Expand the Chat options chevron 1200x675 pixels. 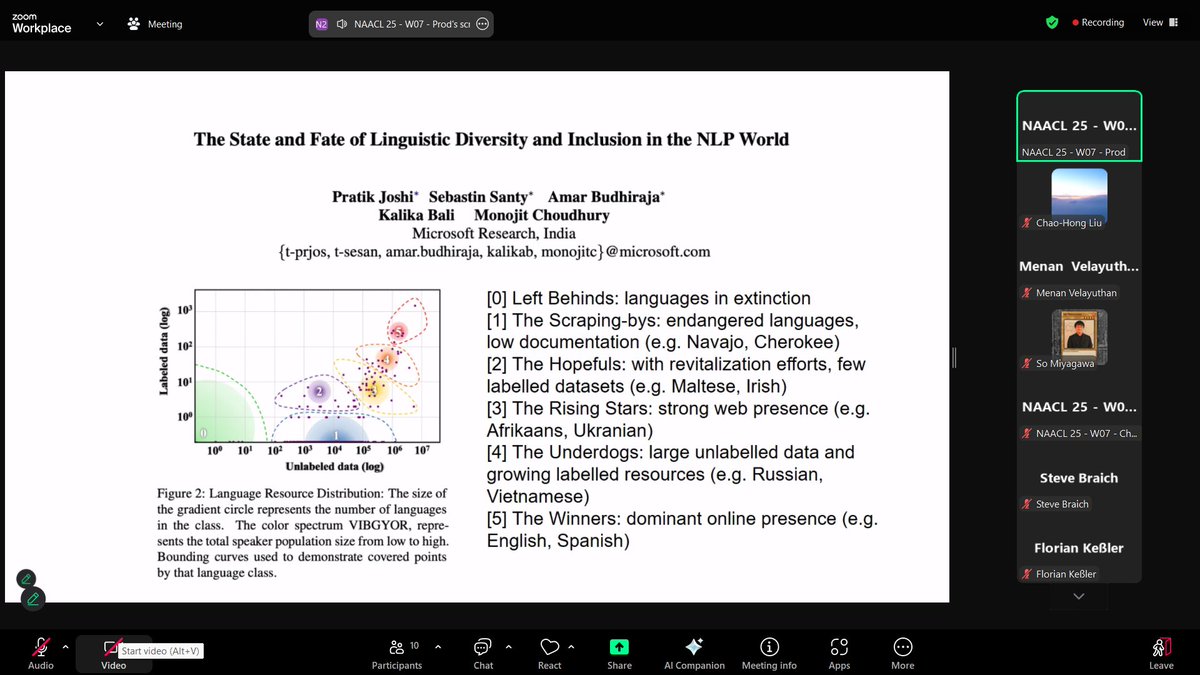[509, 646]
